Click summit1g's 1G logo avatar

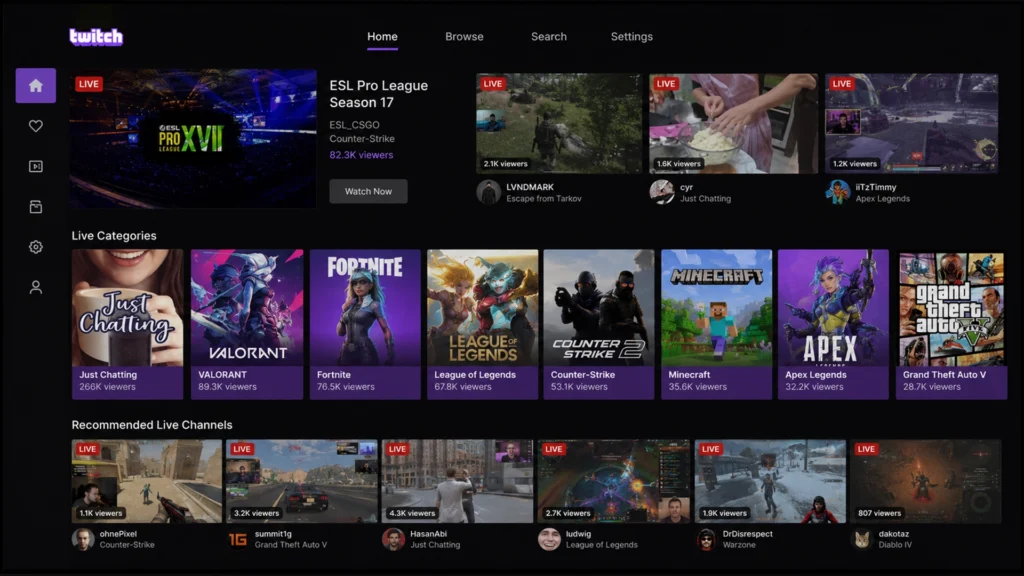[238, 539]
